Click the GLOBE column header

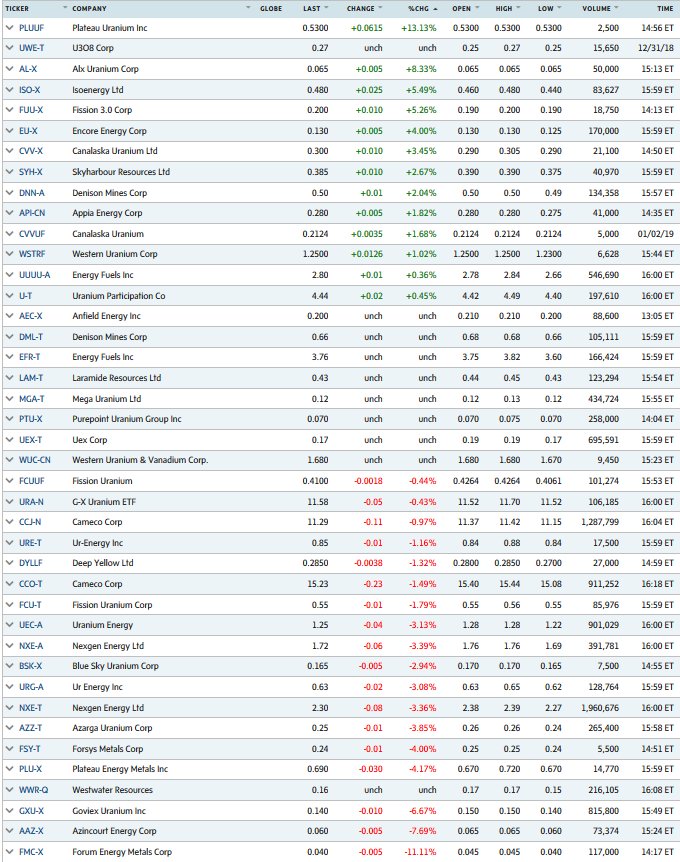coord(271,8)
